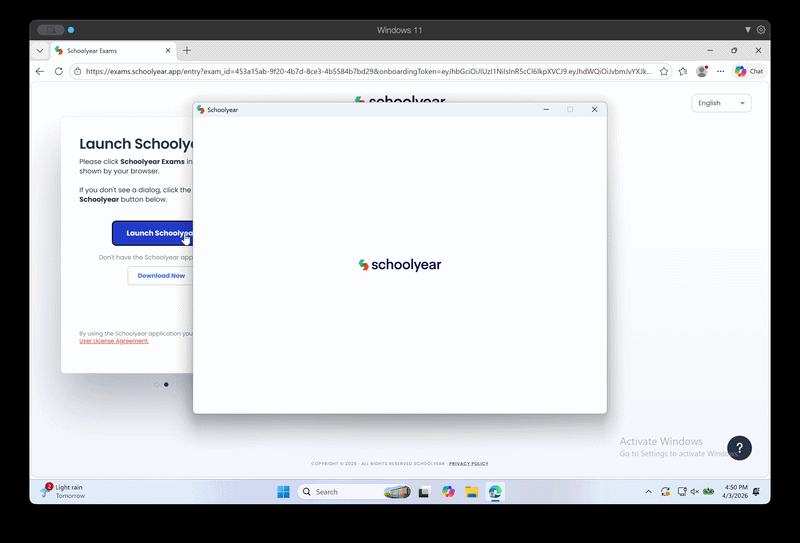The image size is (800, 543).
Task: Select the second carousel dot
Action: click(x=166, y=384)
